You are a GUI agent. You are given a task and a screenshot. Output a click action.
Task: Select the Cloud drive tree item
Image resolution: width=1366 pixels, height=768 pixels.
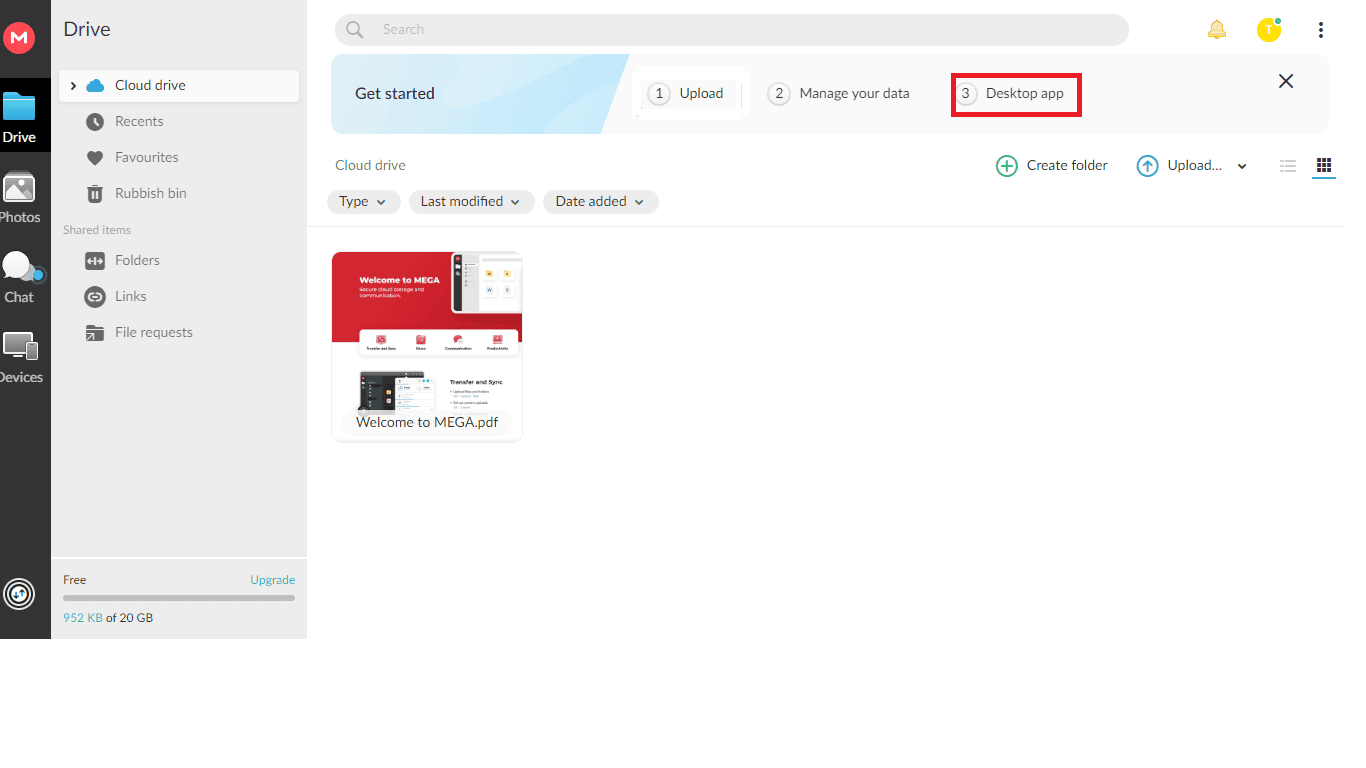tap(179, 85)
